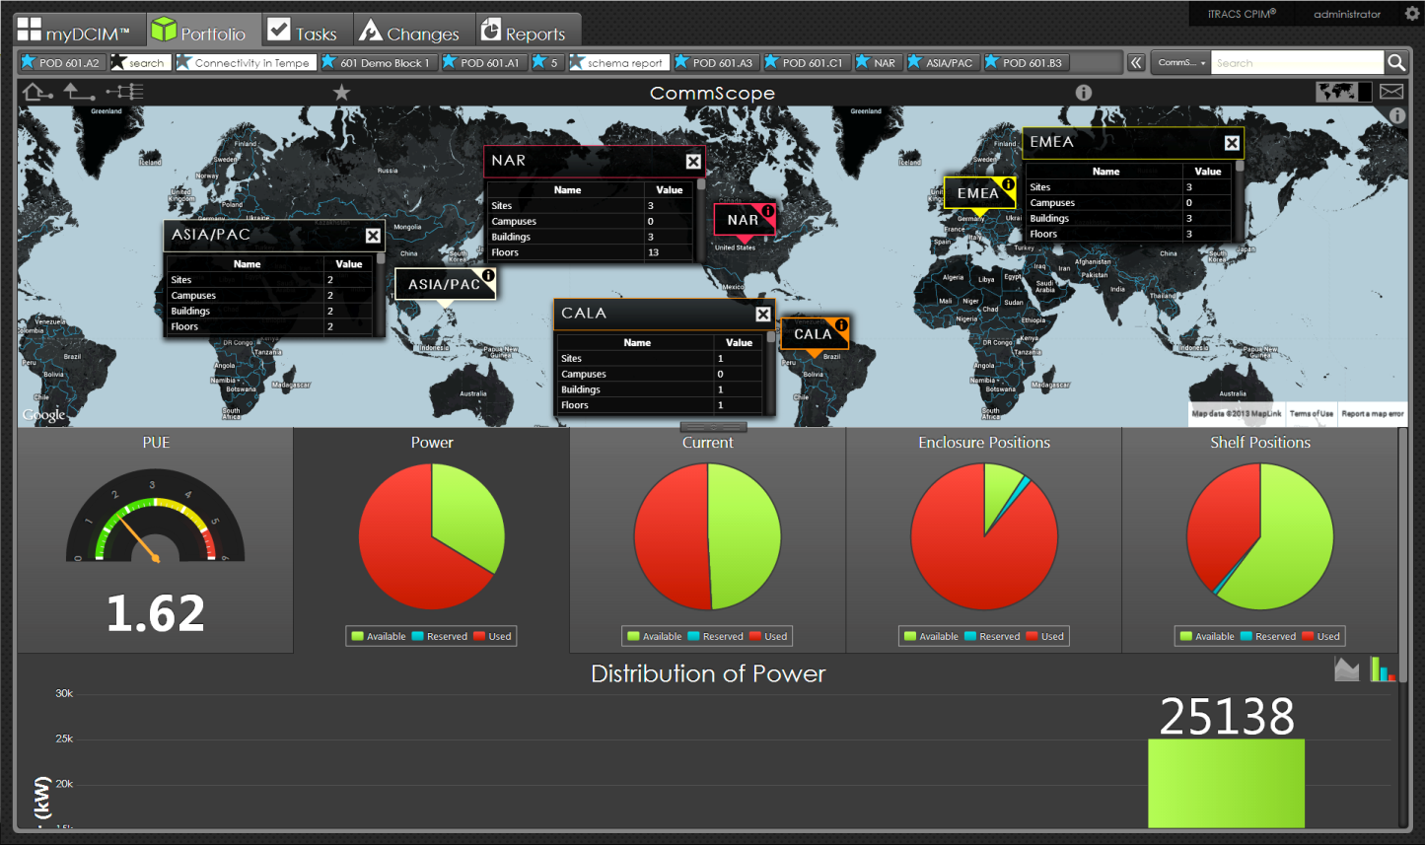The image size is (1425, 845).
Task: Toggle Available series in Current chart legend
Action: pos(653,636)
